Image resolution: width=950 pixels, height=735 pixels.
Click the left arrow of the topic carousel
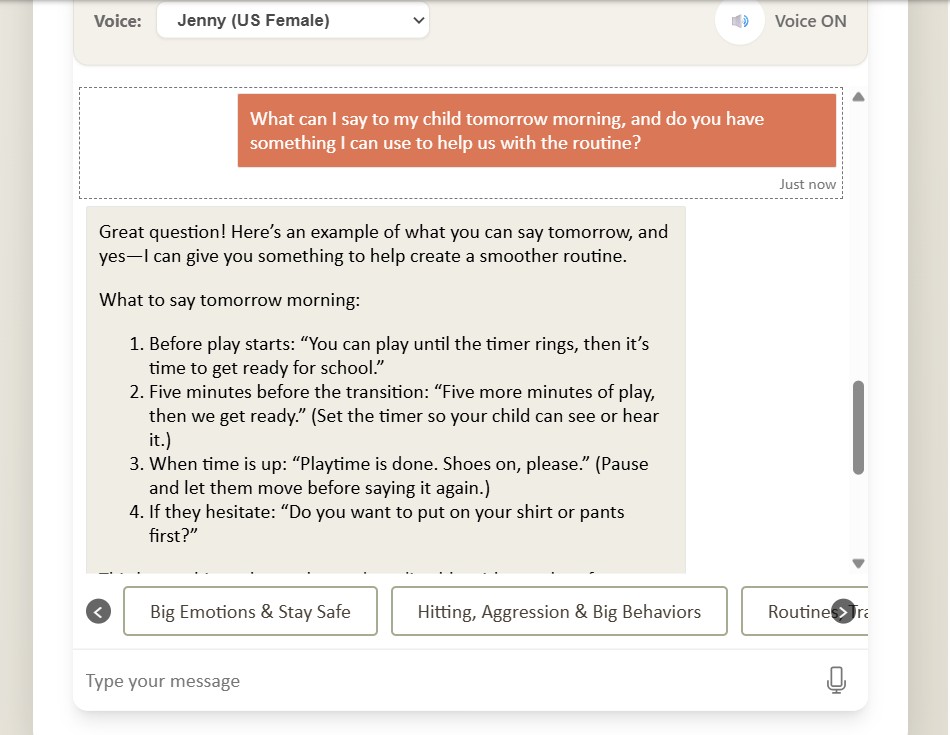pyautogui.click(x=99, y=611)
